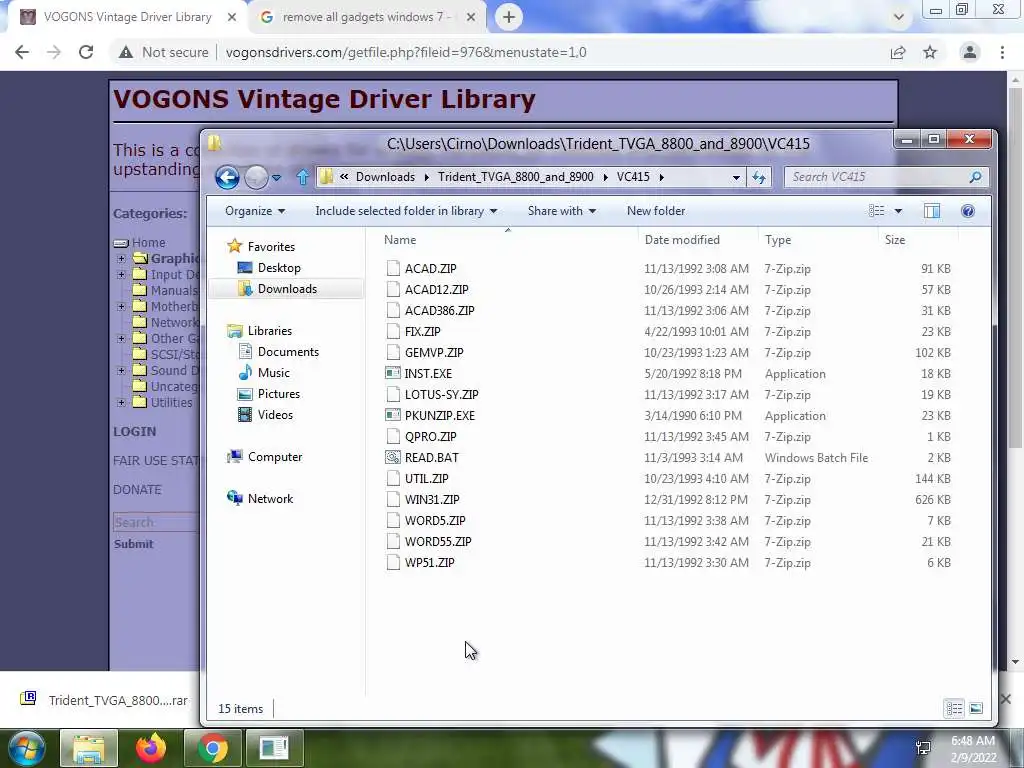
Task: Open Include selected folder in library menu
Action: [x=406, y=211]
